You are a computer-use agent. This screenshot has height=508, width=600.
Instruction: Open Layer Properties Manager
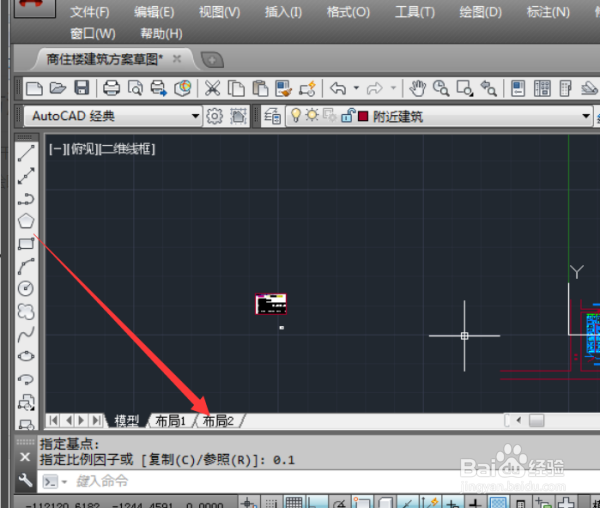273,116
